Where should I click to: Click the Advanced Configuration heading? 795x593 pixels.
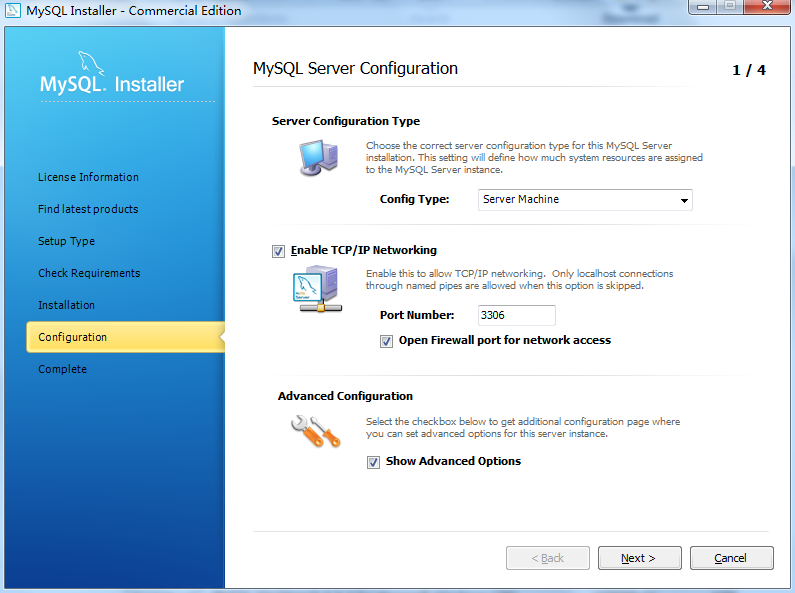click(x=345, y=396)
